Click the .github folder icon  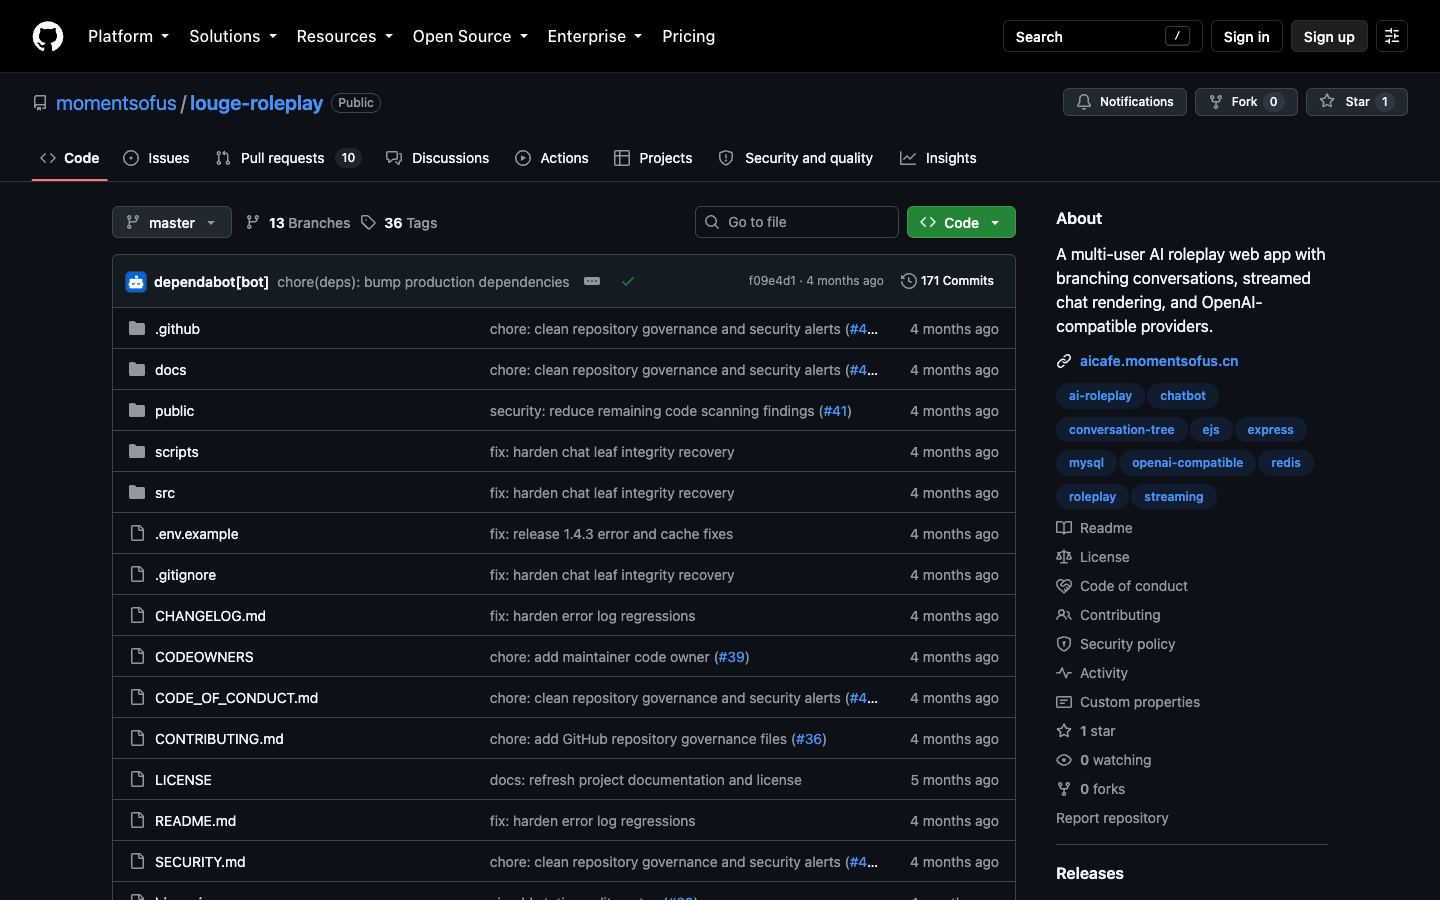[x=137, y=329]
